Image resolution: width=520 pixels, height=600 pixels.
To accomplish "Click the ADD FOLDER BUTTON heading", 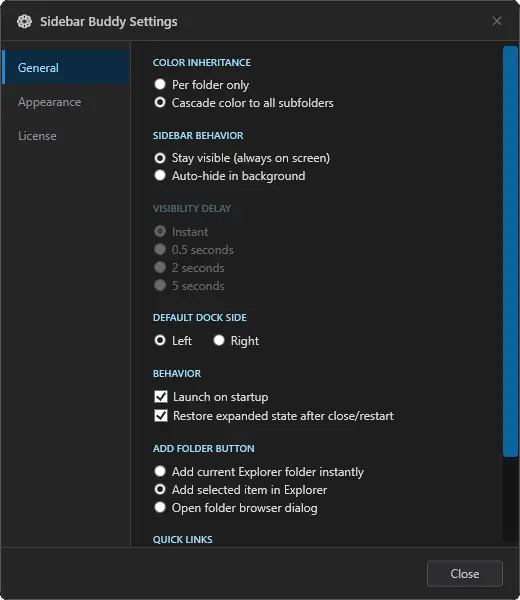I will coord(203,448).
